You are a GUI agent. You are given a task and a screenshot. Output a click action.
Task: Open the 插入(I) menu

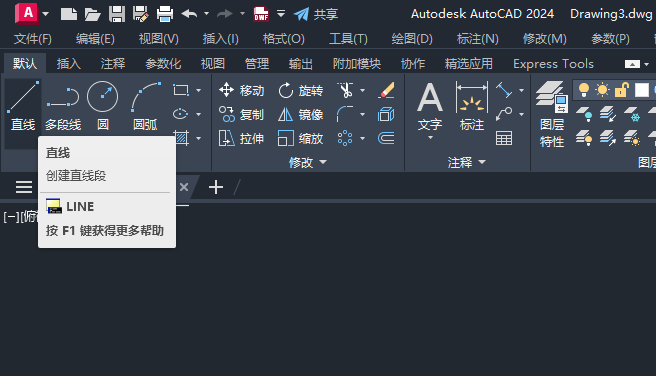[220, 39]
